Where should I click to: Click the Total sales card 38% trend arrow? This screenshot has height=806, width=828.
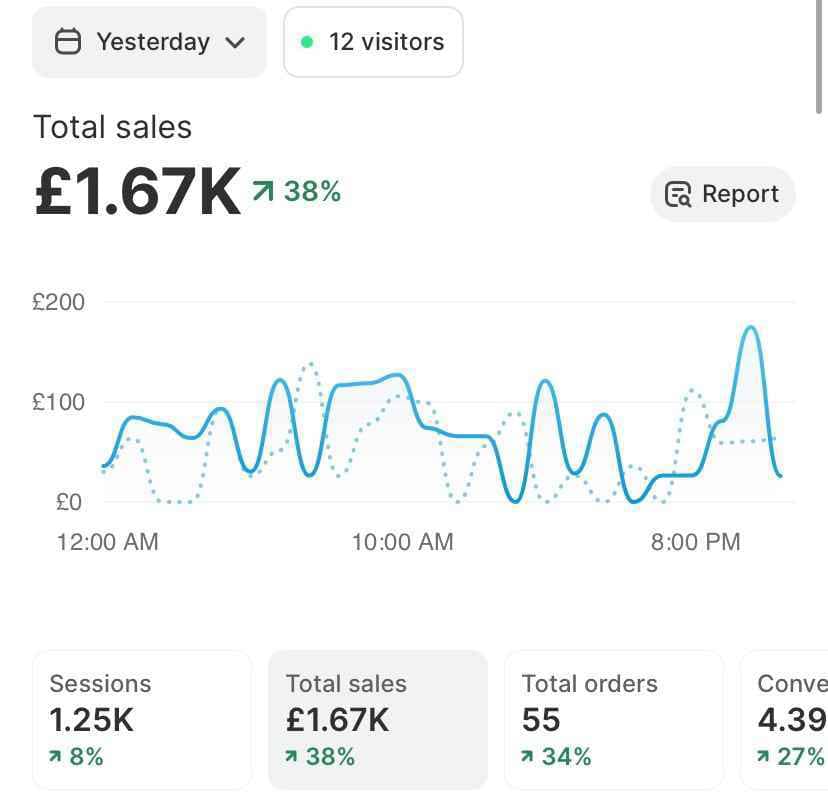click(292, 758)
